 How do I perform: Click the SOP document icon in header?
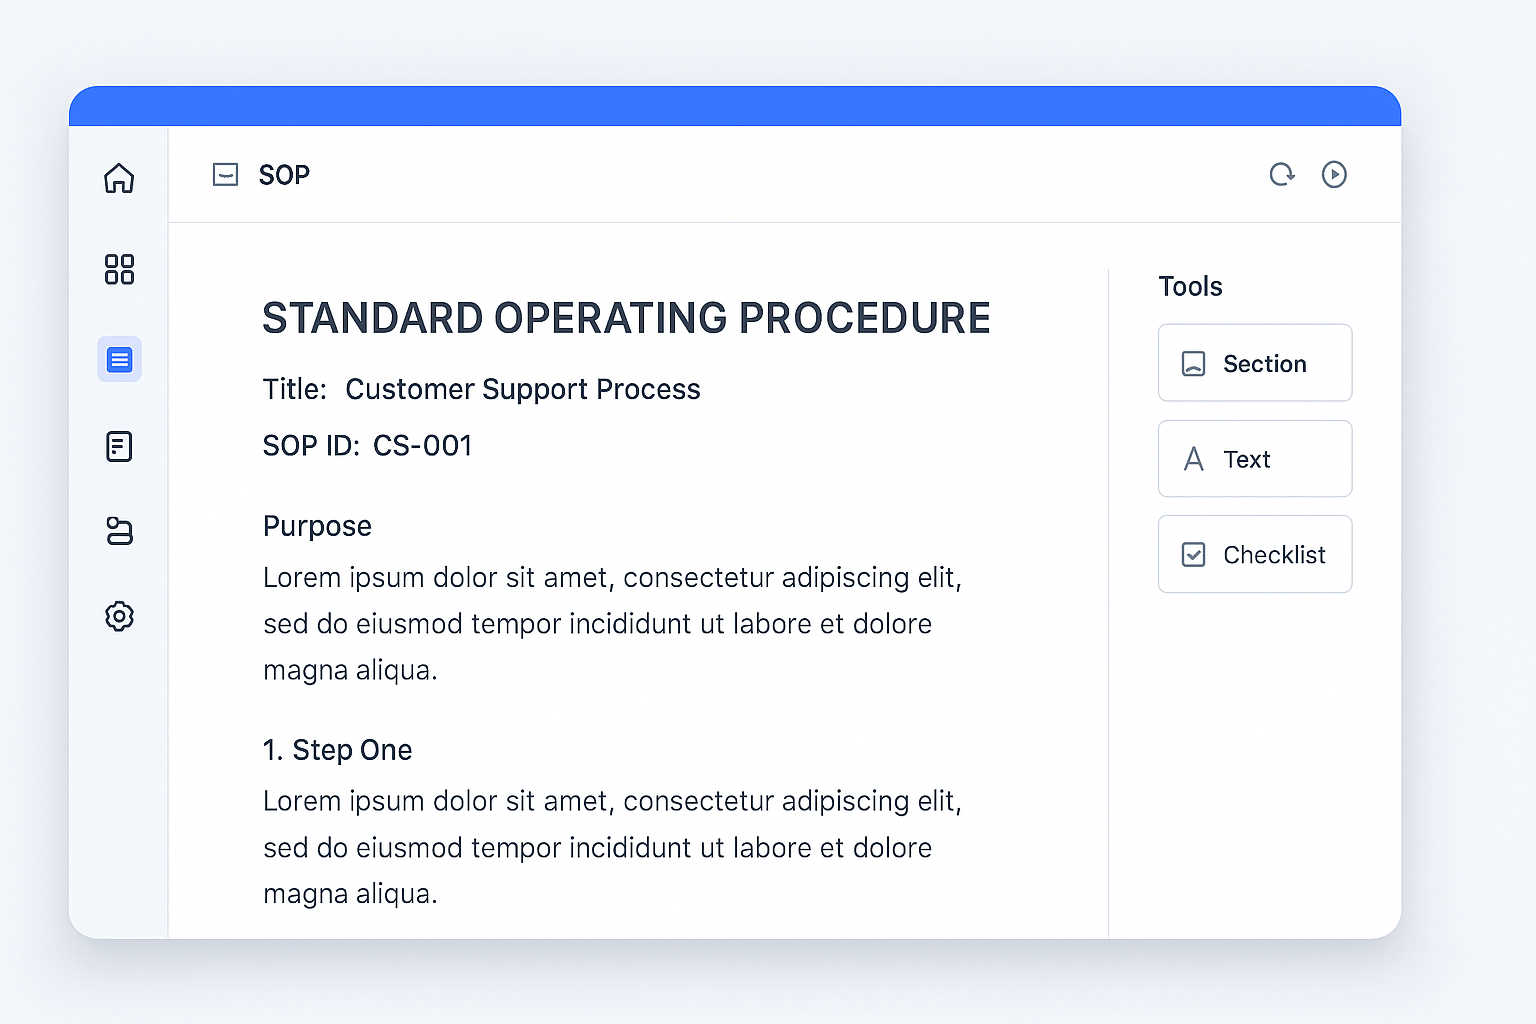coord(226,175)
